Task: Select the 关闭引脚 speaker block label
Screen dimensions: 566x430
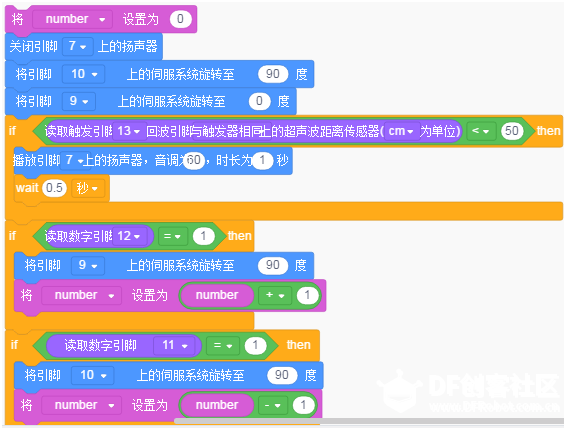Action: 34,46
